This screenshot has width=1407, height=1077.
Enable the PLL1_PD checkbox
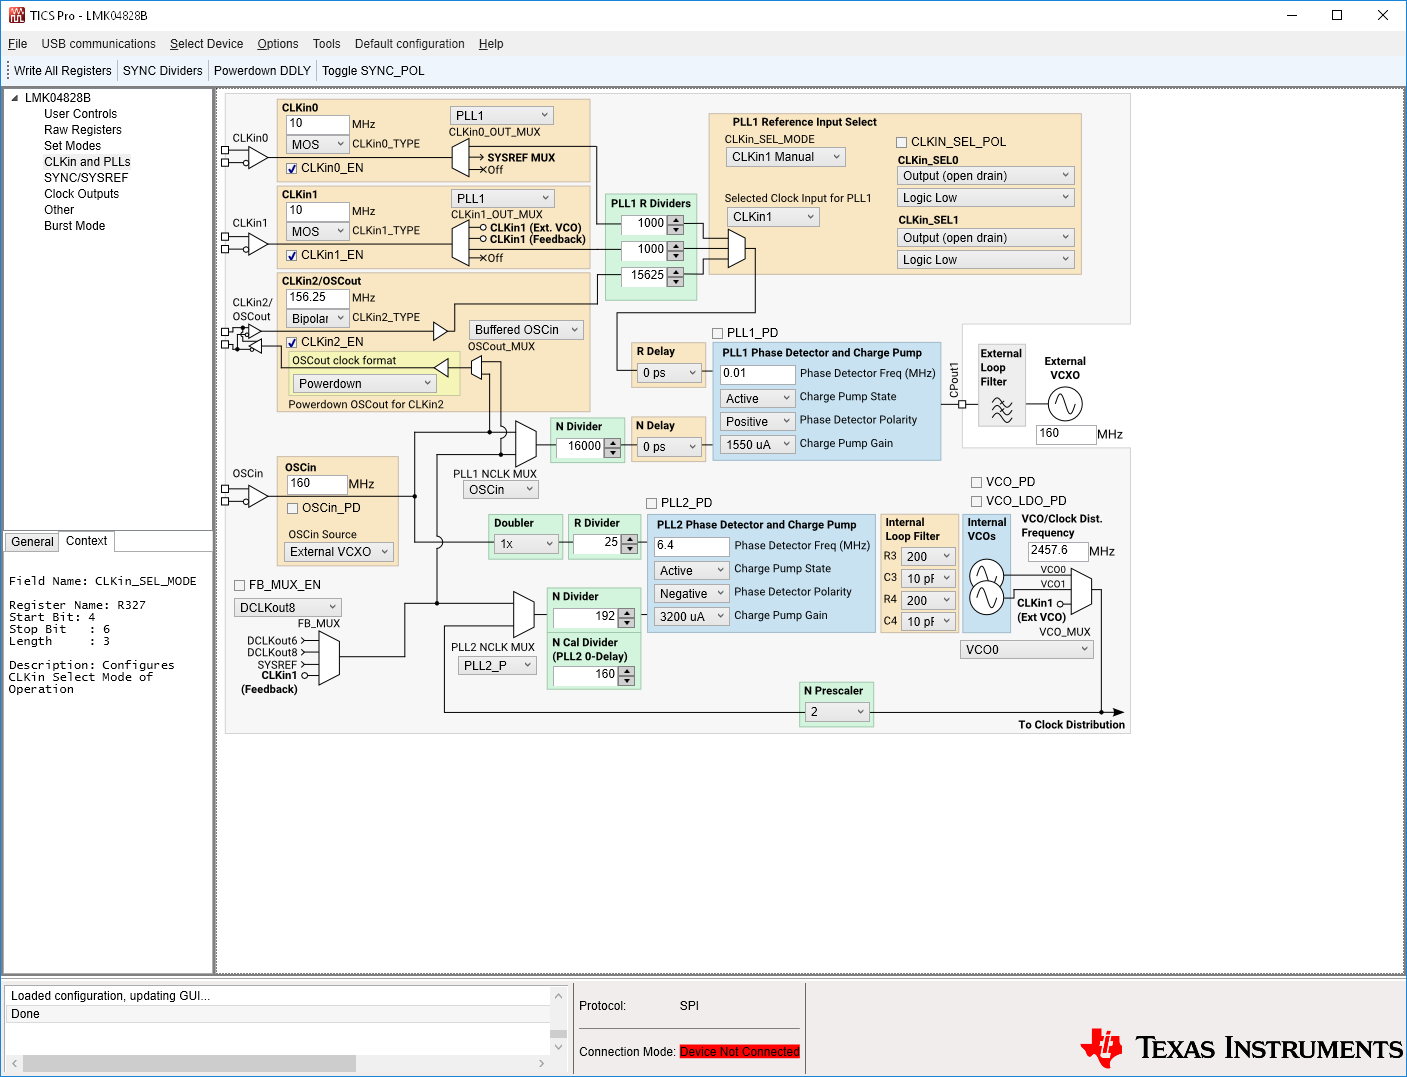(717, 333)
